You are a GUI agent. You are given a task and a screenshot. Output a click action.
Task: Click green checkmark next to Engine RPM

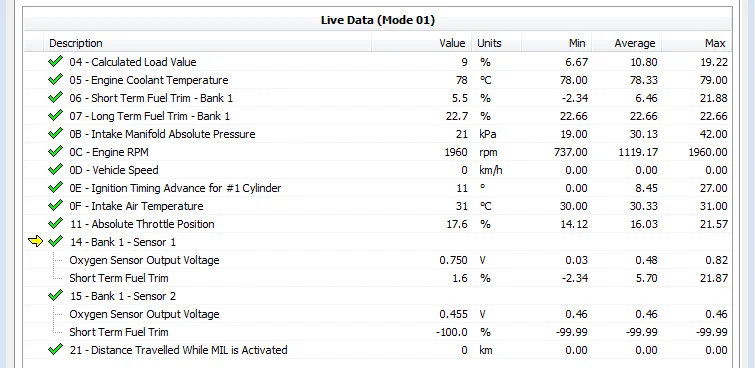tap(55, 152)
